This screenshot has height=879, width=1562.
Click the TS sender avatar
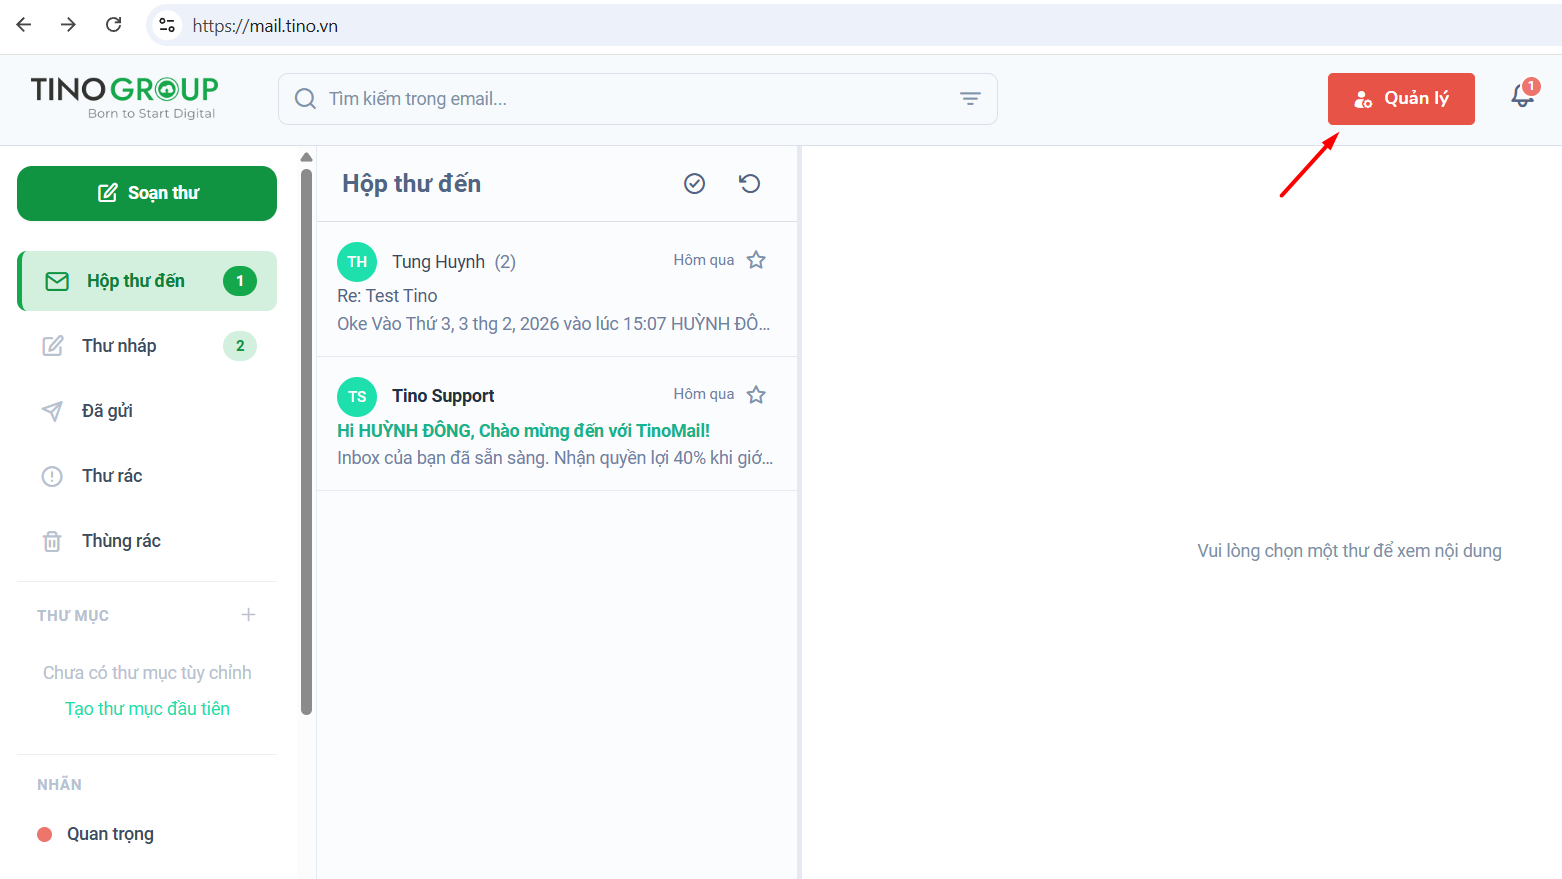tap(357, 397)
